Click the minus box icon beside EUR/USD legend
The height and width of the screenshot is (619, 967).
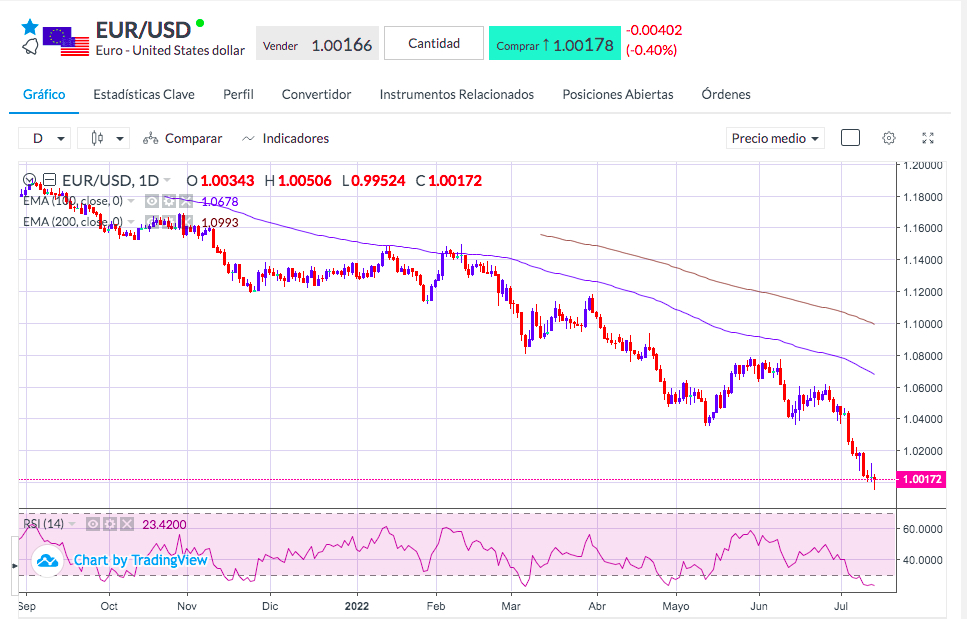pos(50,180)
